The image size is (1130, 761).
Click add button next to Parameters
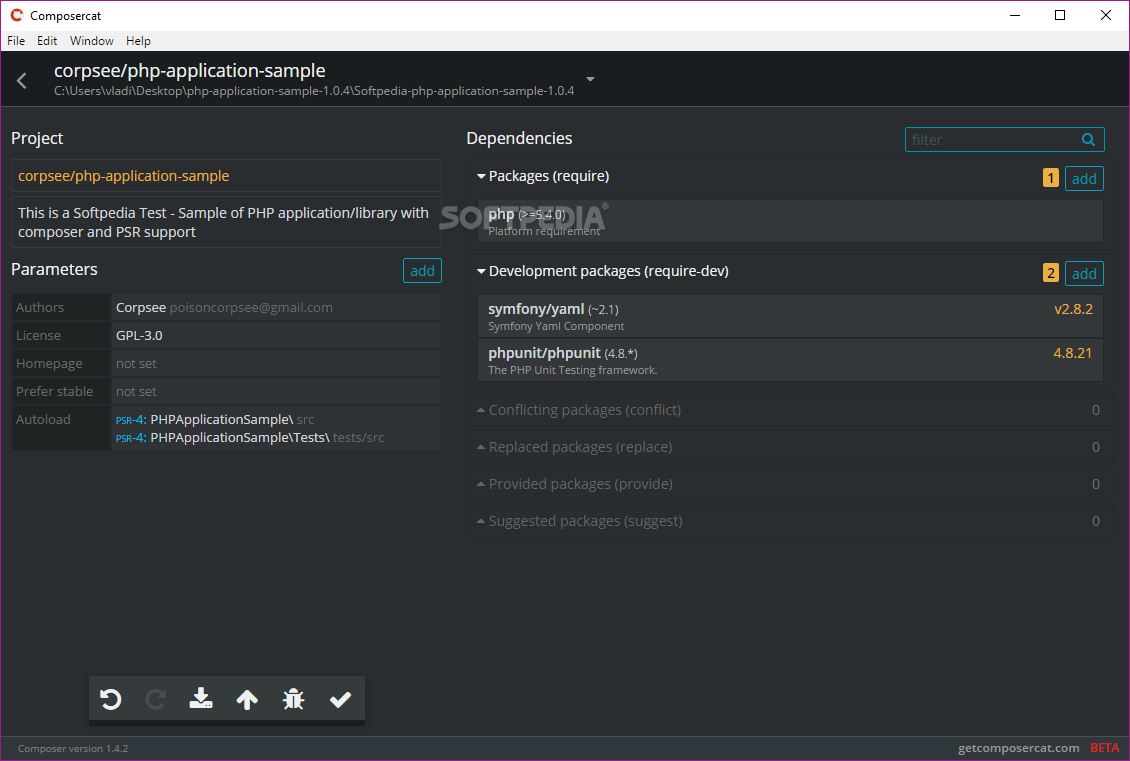tap(422, 271)
